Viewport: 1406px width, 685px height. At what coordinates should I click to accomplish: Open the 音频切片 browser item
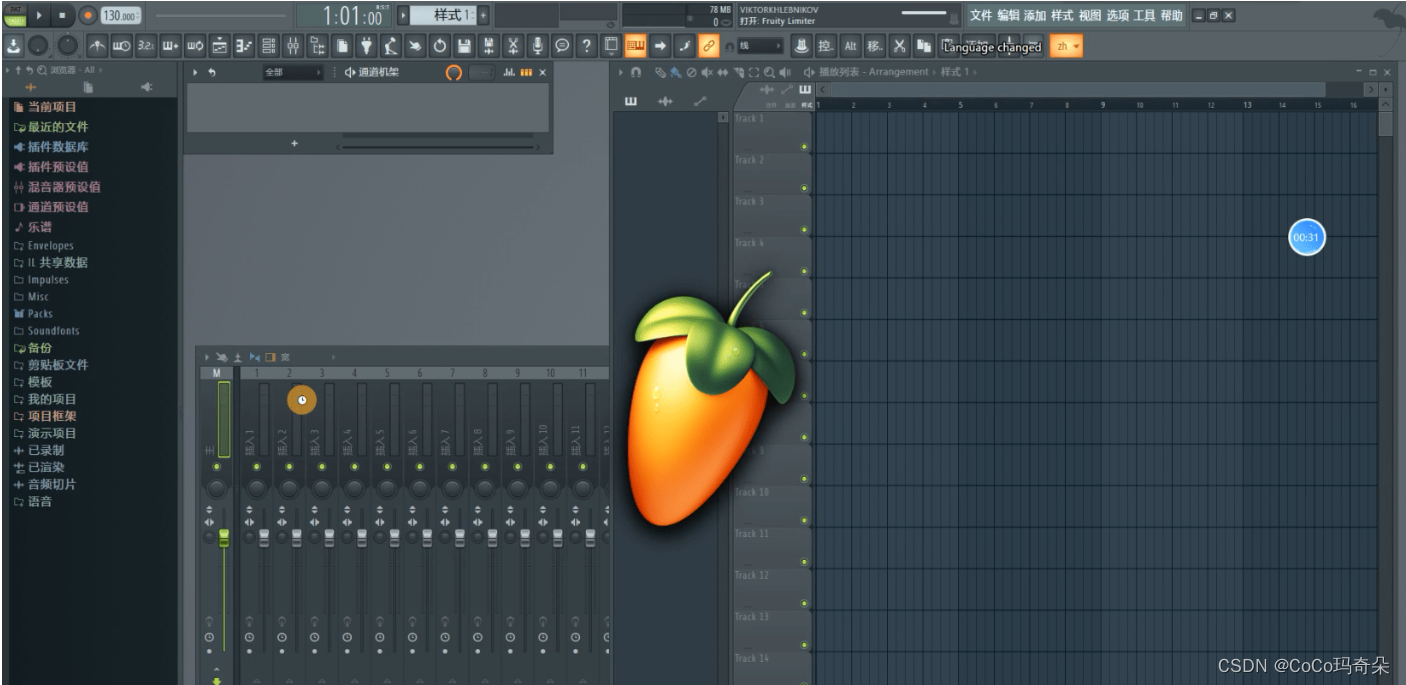click(x=45, y=484)
